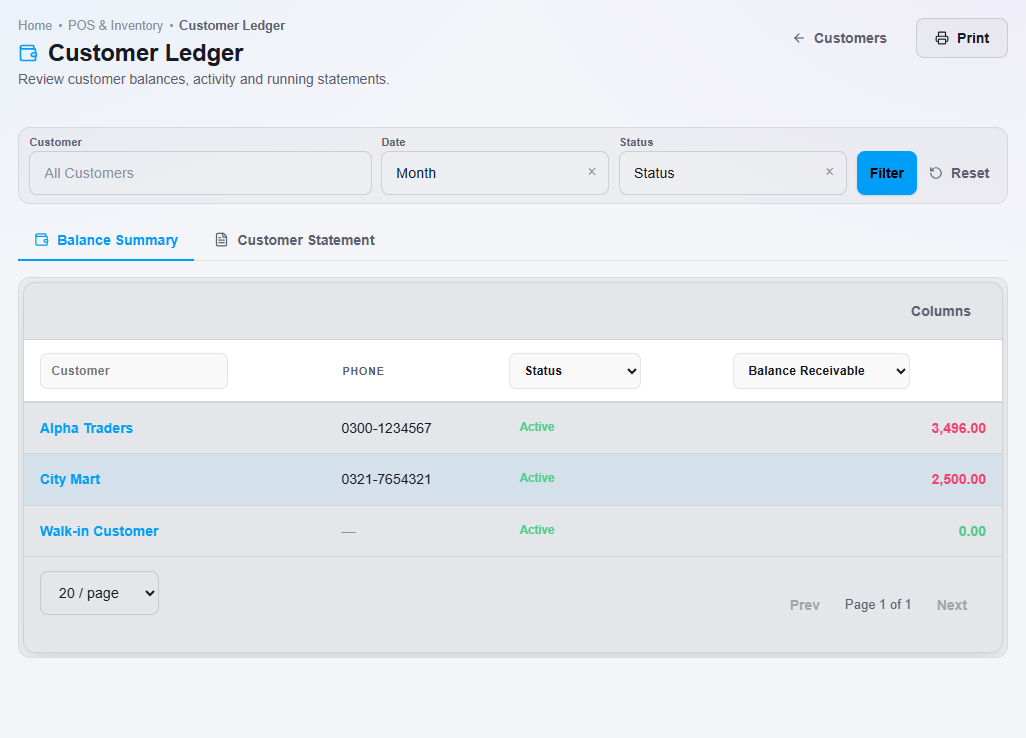Click the Active status in City Mart row

tap(537, 478)
